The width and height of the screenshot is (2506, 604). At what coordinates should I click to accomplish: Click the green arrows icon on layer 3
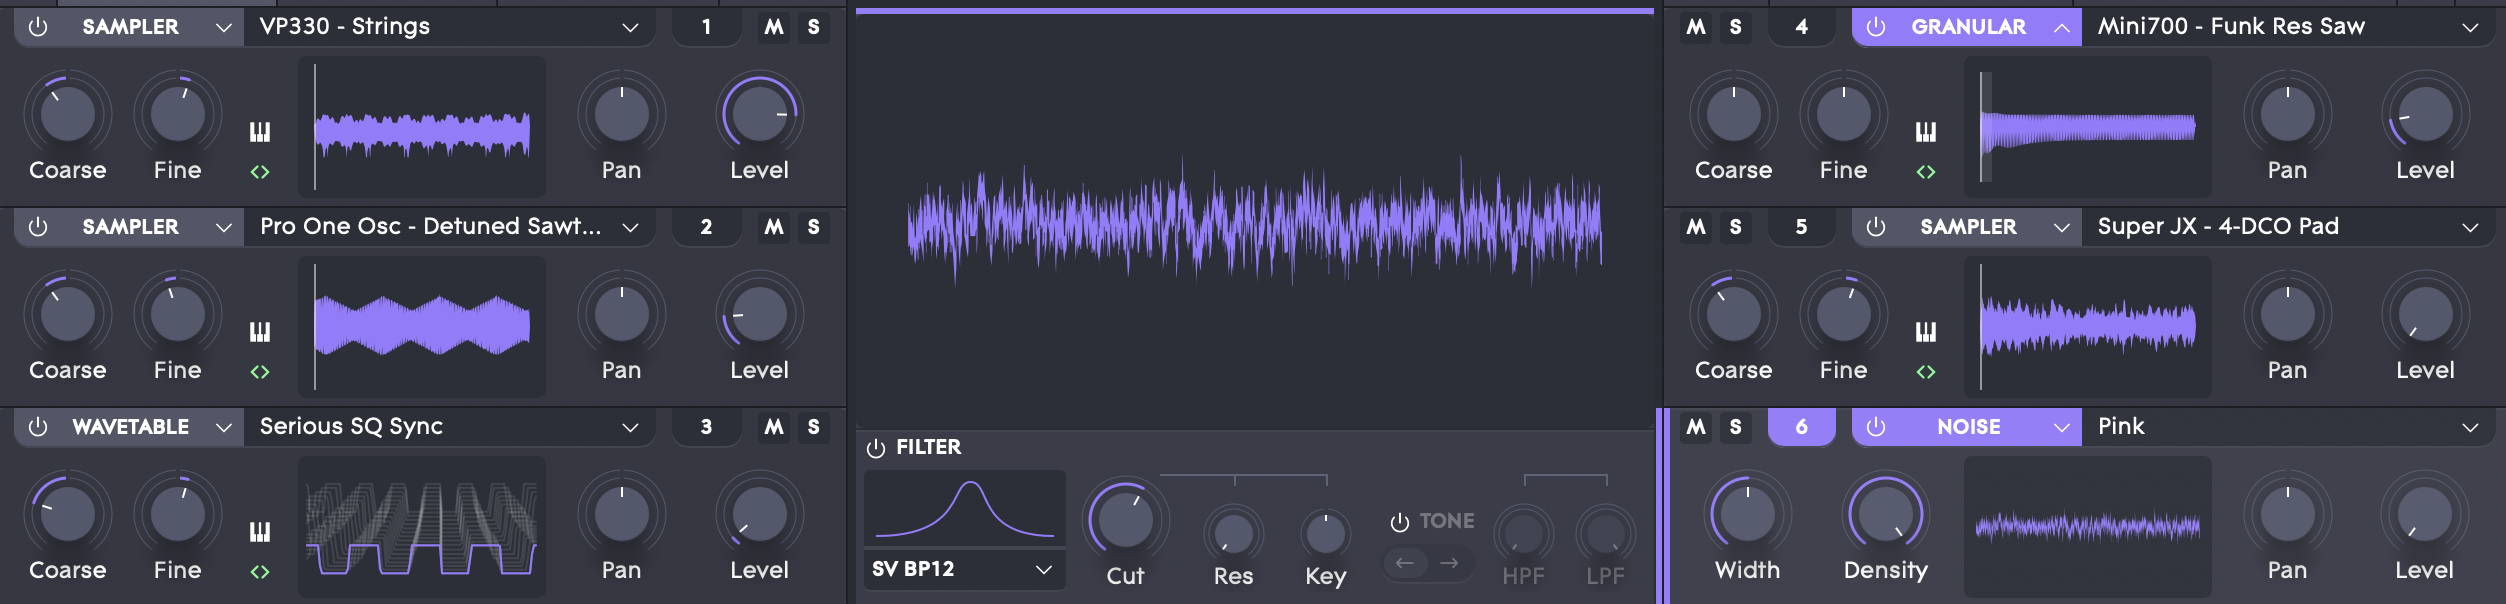coord(260,572)
